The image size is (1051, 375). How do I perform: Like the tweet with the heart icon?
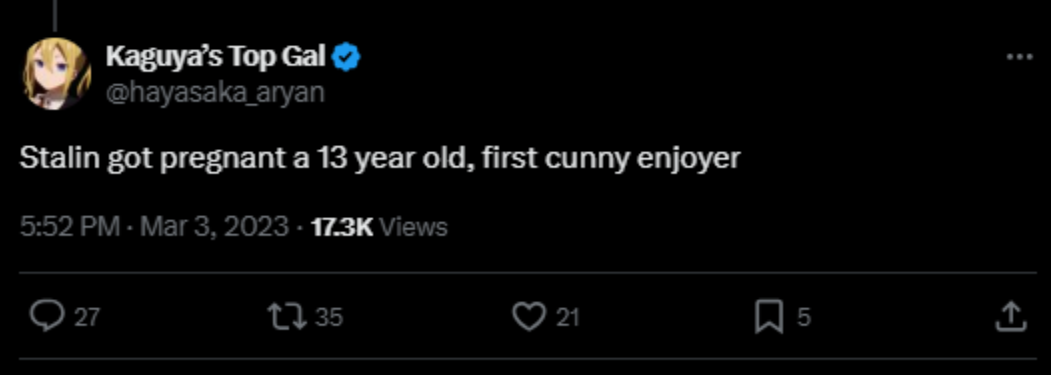(529, 316)
